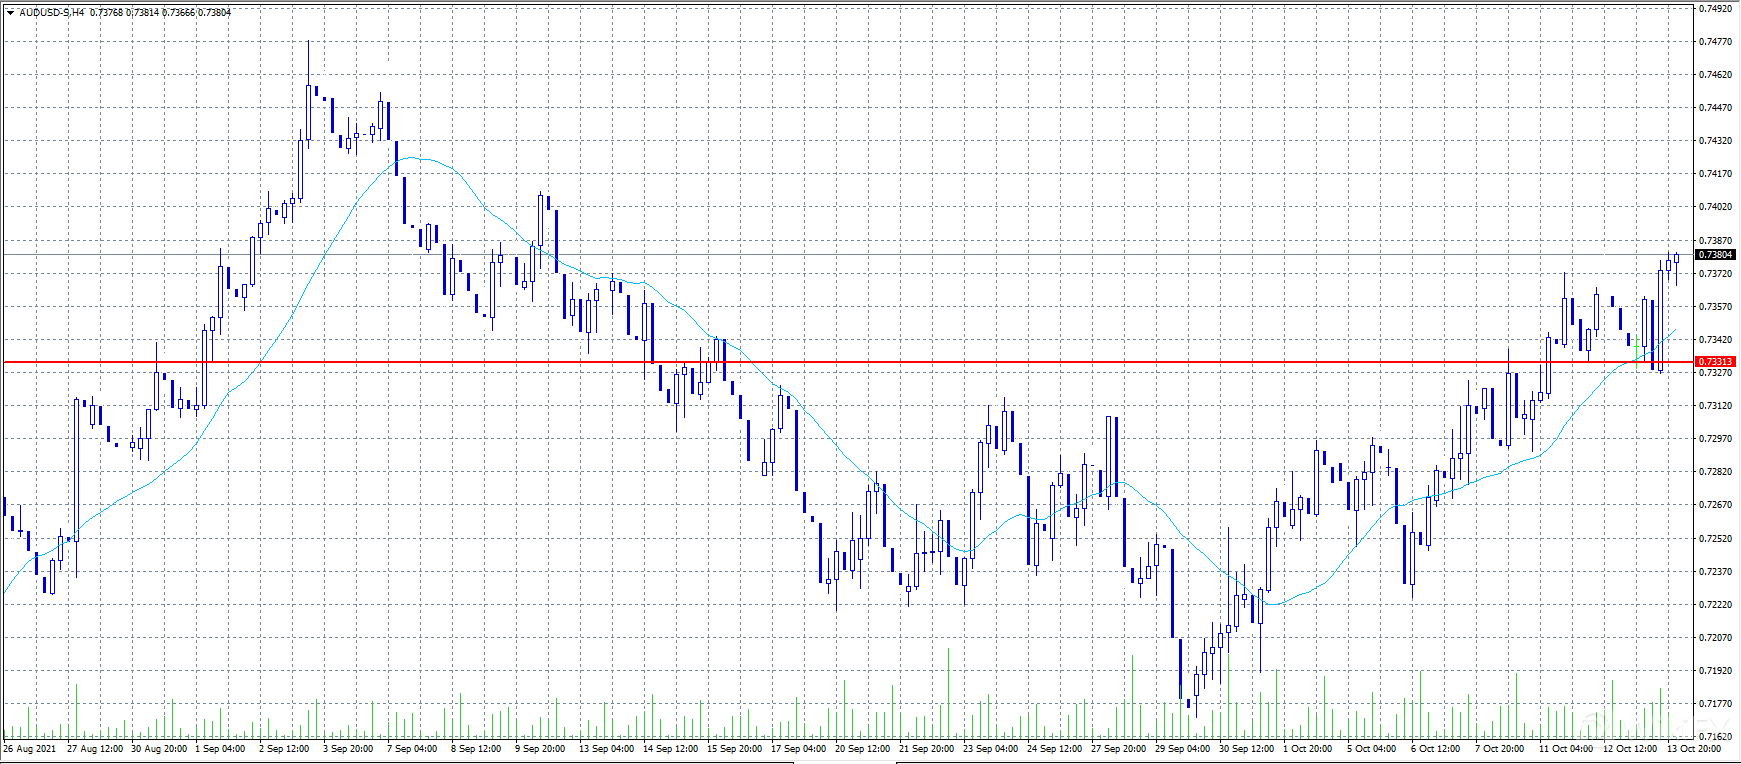Click the 29 Sep 04:00 time label
This screenshot has height=764, width=1741.
pyautogui.click(x=1182, y=748)
